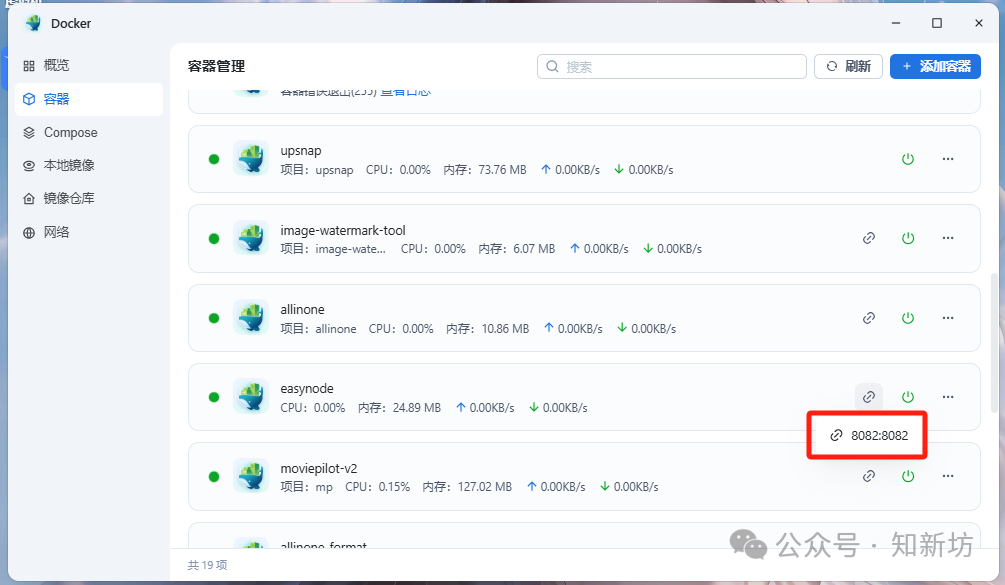
Task: Toggle power for image-watermark-tool container
Action: pos(908,238)
